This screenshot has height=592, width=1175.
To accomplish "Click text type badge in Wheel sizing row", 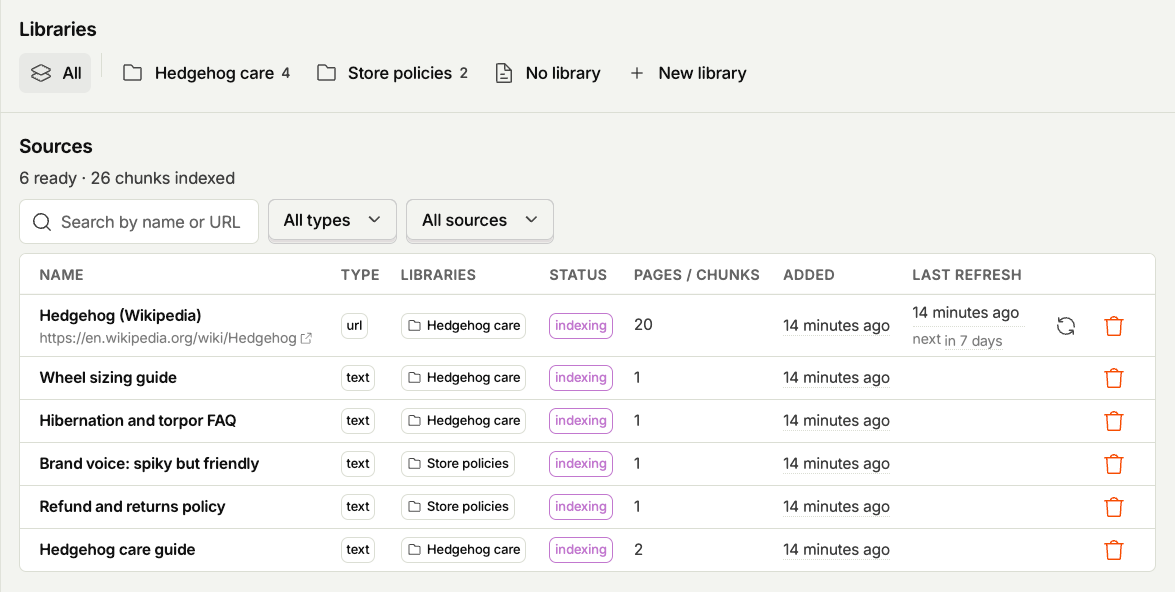I will pyautogui.click(x=358, y=378).
